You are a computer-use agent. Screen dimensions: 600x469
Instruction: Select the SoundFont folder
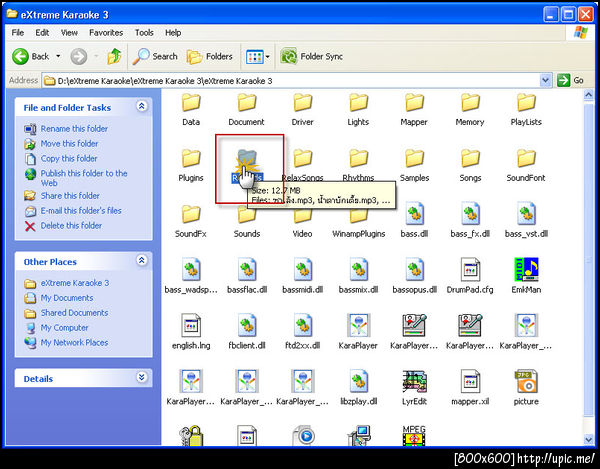tap(526, 165)
